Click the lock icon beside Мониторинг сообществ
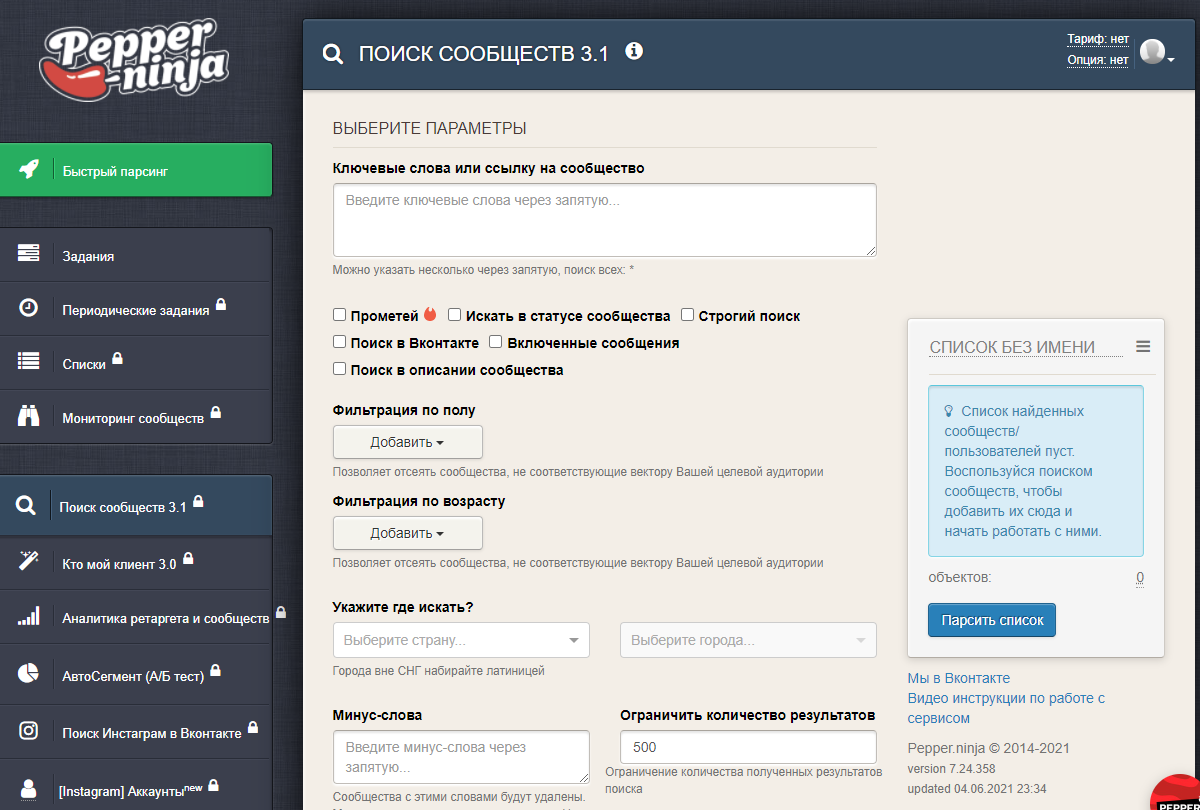 215,412
